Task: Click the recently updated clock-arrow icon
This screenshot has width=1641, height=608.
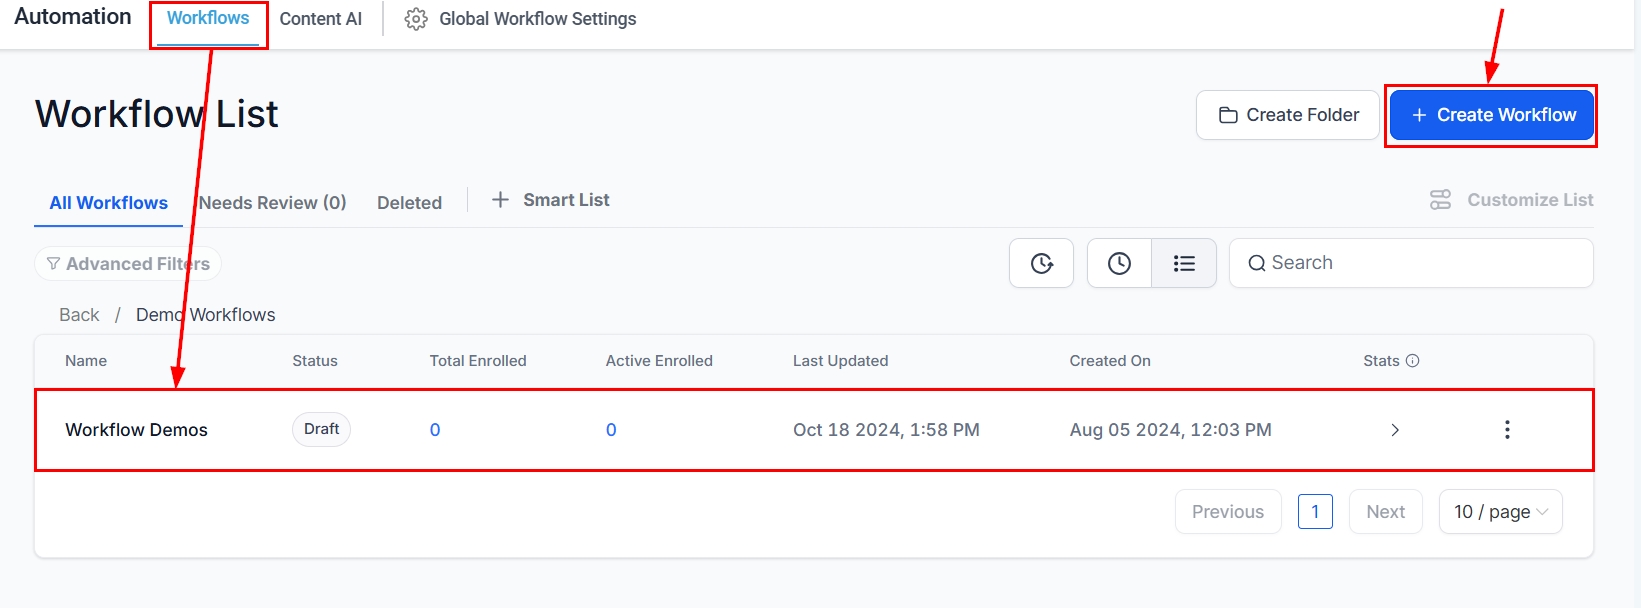Action: [x=1041, y=263]
